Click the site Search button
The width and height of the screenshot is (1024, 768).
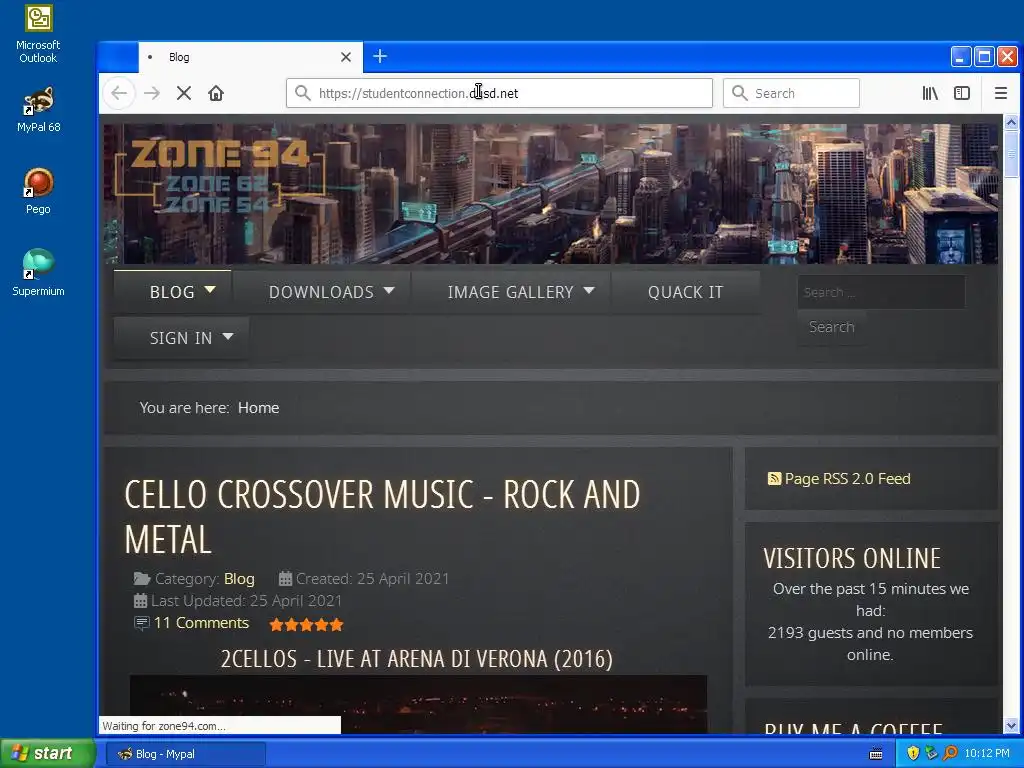[831, 327]
